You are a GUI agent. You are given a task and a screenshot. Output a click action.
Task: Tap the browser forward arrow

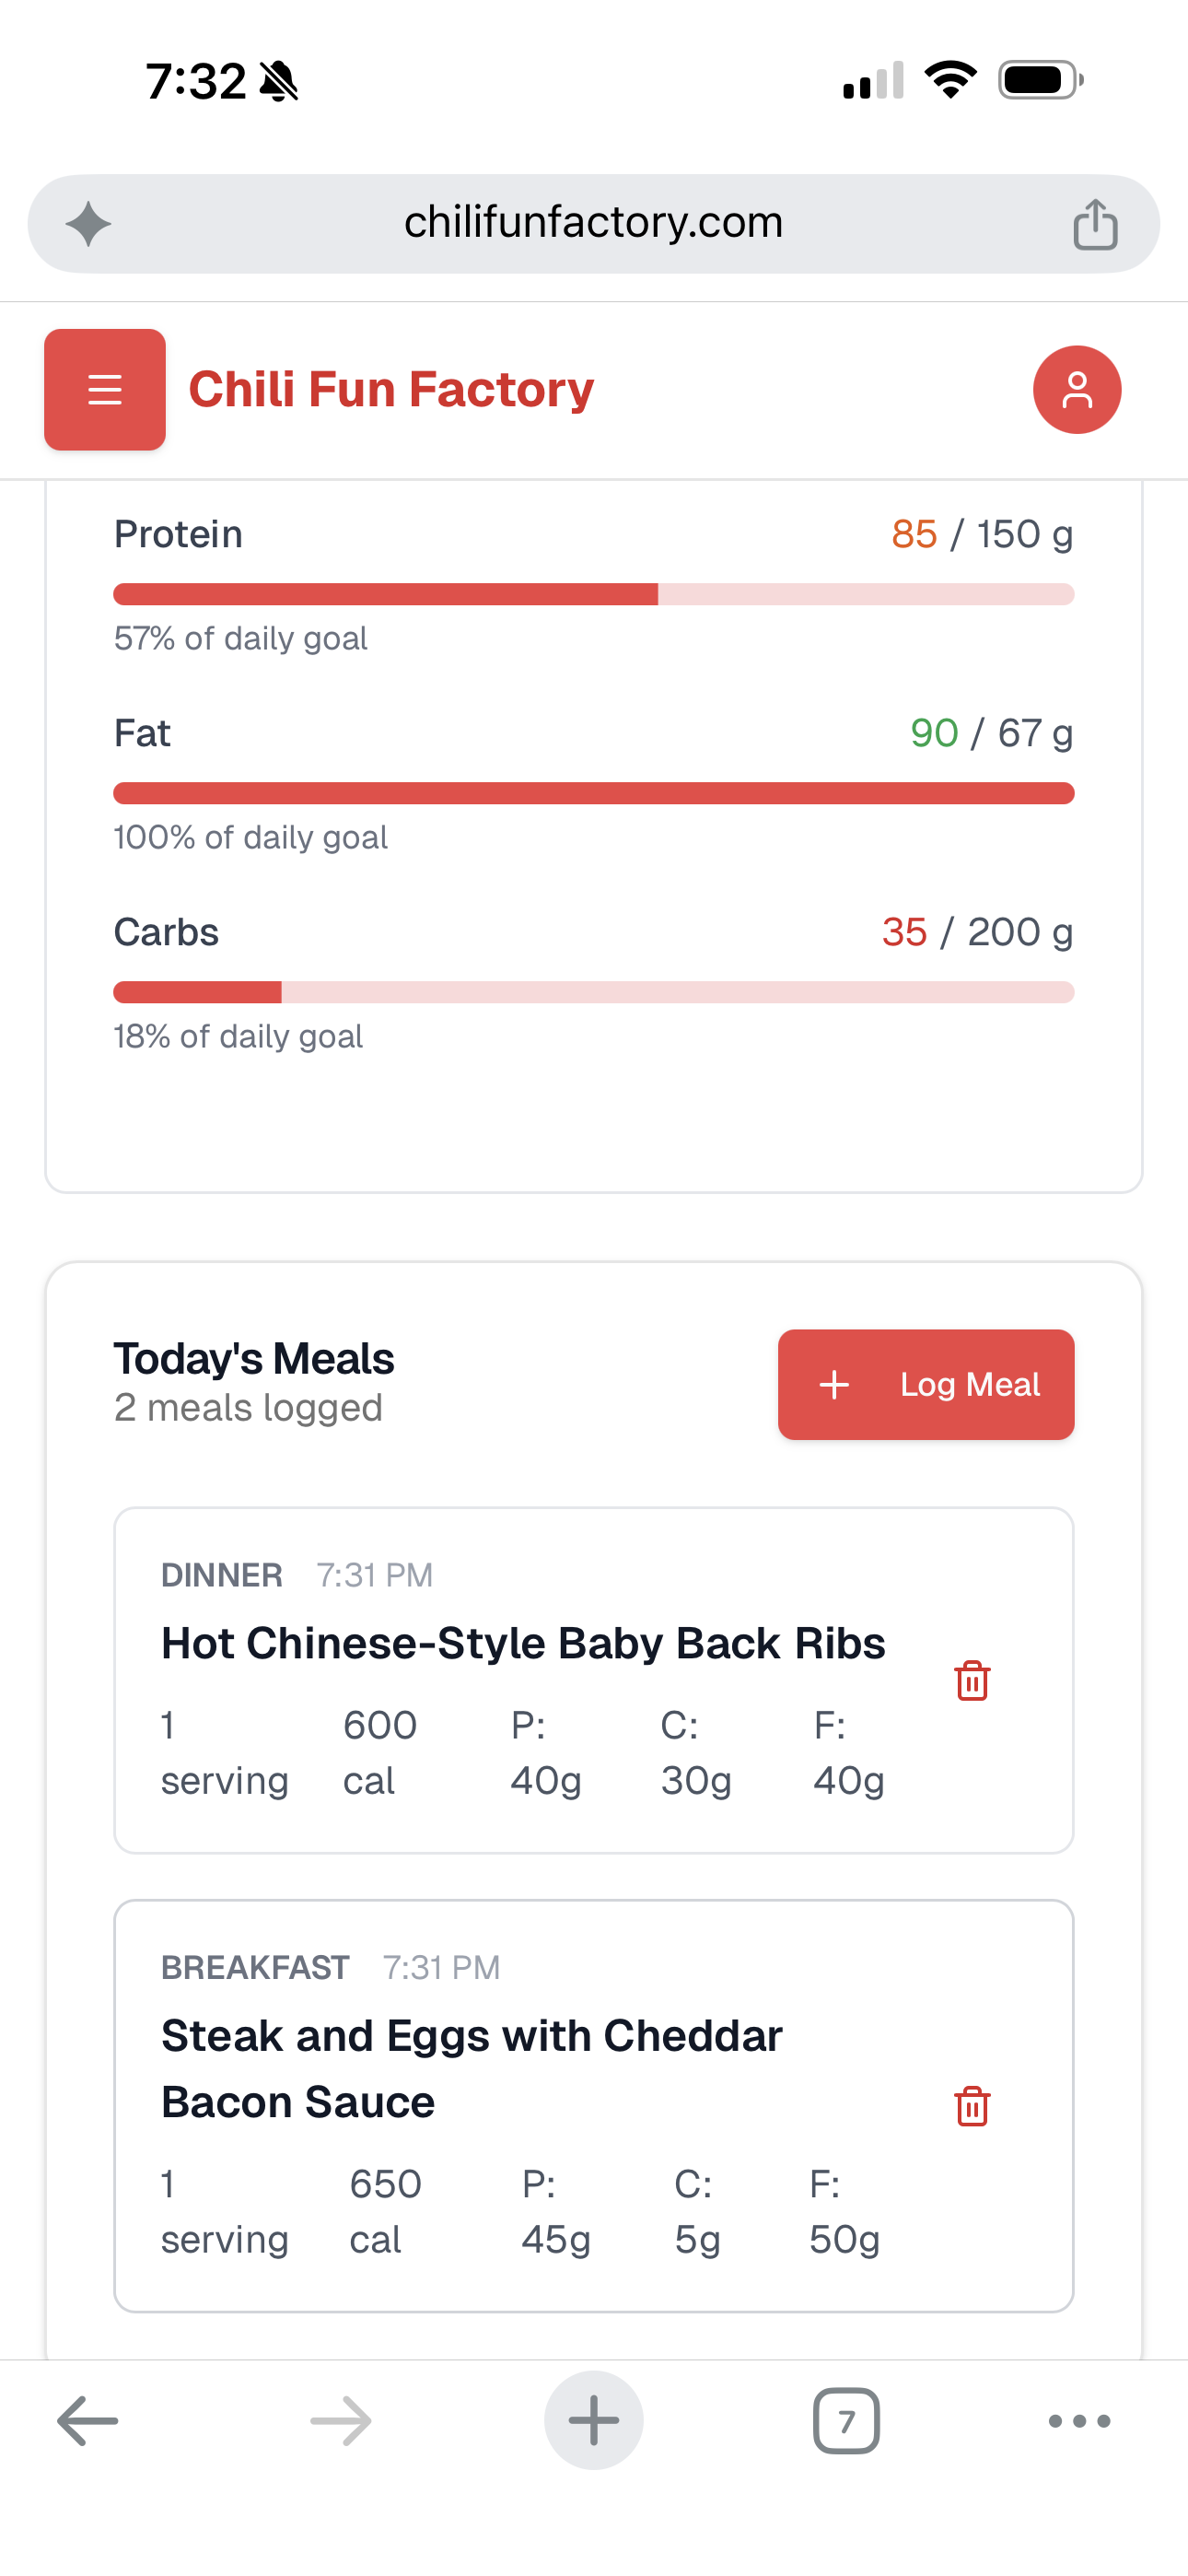point(341,2420)
